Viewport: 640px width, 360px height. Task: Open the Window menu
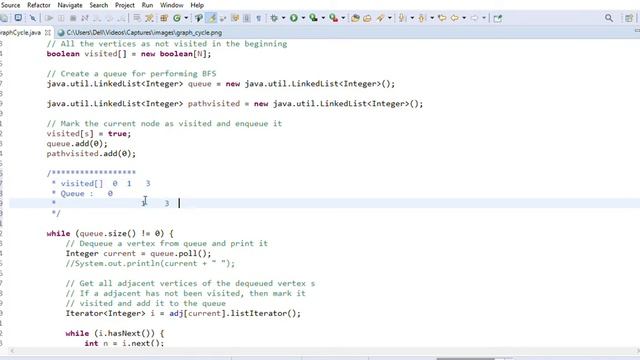coord(171,5)
